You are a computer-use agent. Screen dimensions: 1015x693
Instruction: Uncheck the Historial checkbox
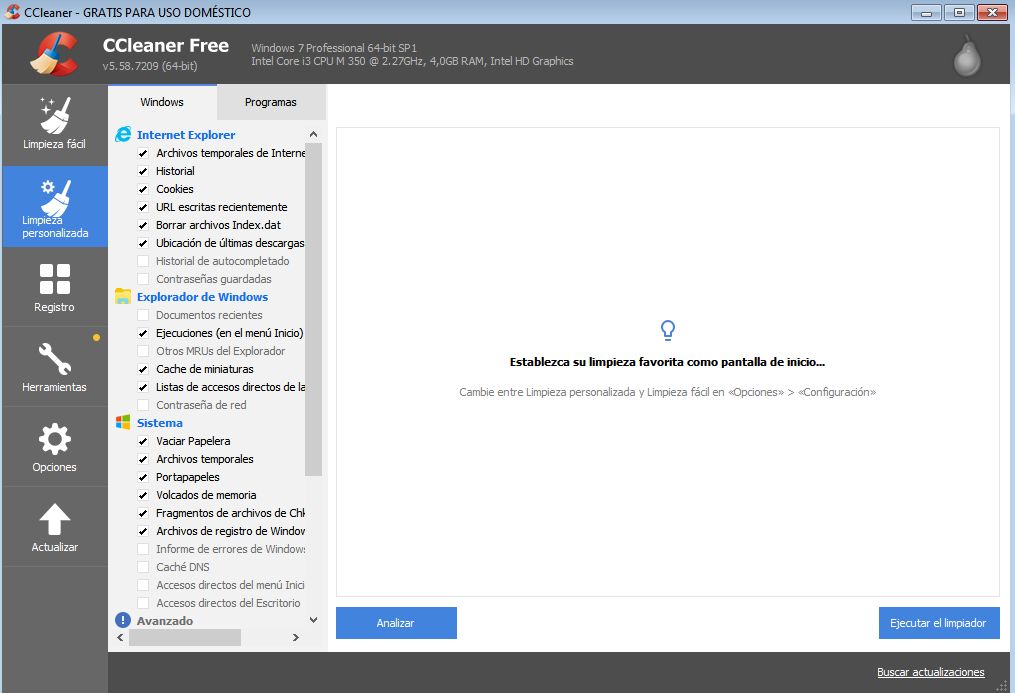143,171
